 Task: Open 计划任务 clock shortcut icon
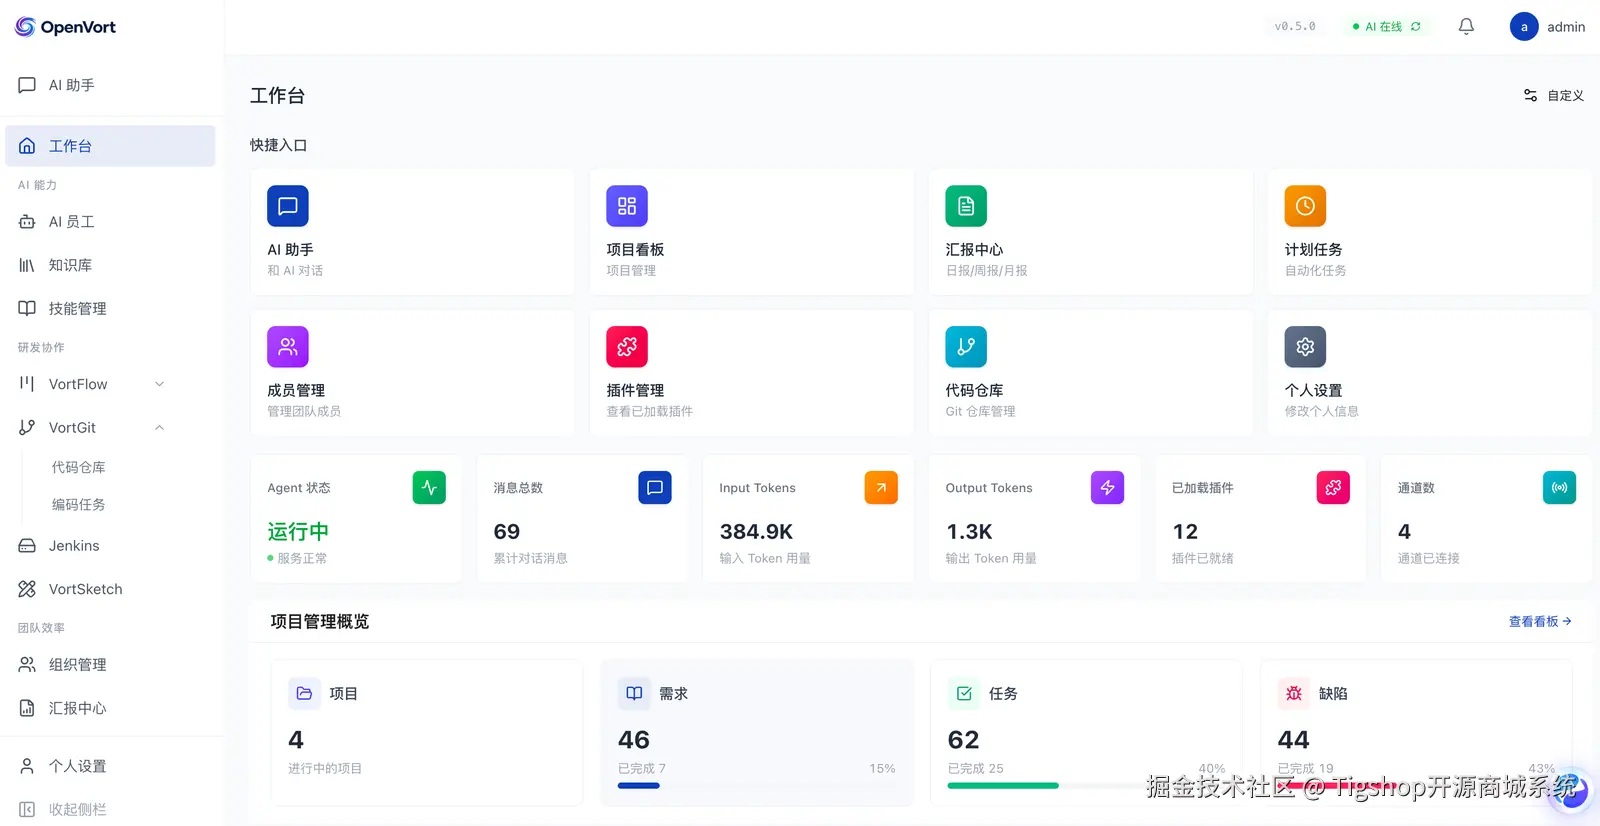tap(1305, 206)
